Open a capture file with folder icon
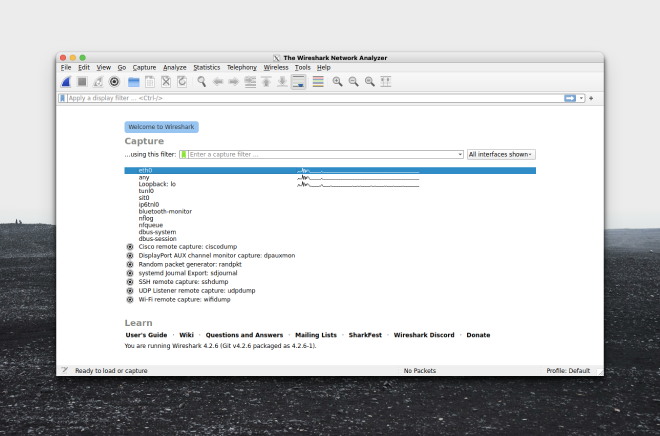This screenshot has height=436, width=660. [x=133, y=82]
